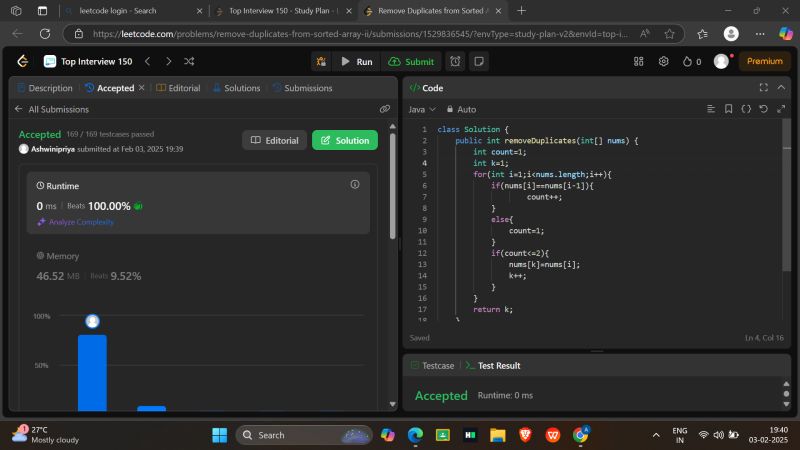The width and height of the screenshot is (800, 450).
Task: Open the layout grid icon
Action: click(x=638, y=61)
